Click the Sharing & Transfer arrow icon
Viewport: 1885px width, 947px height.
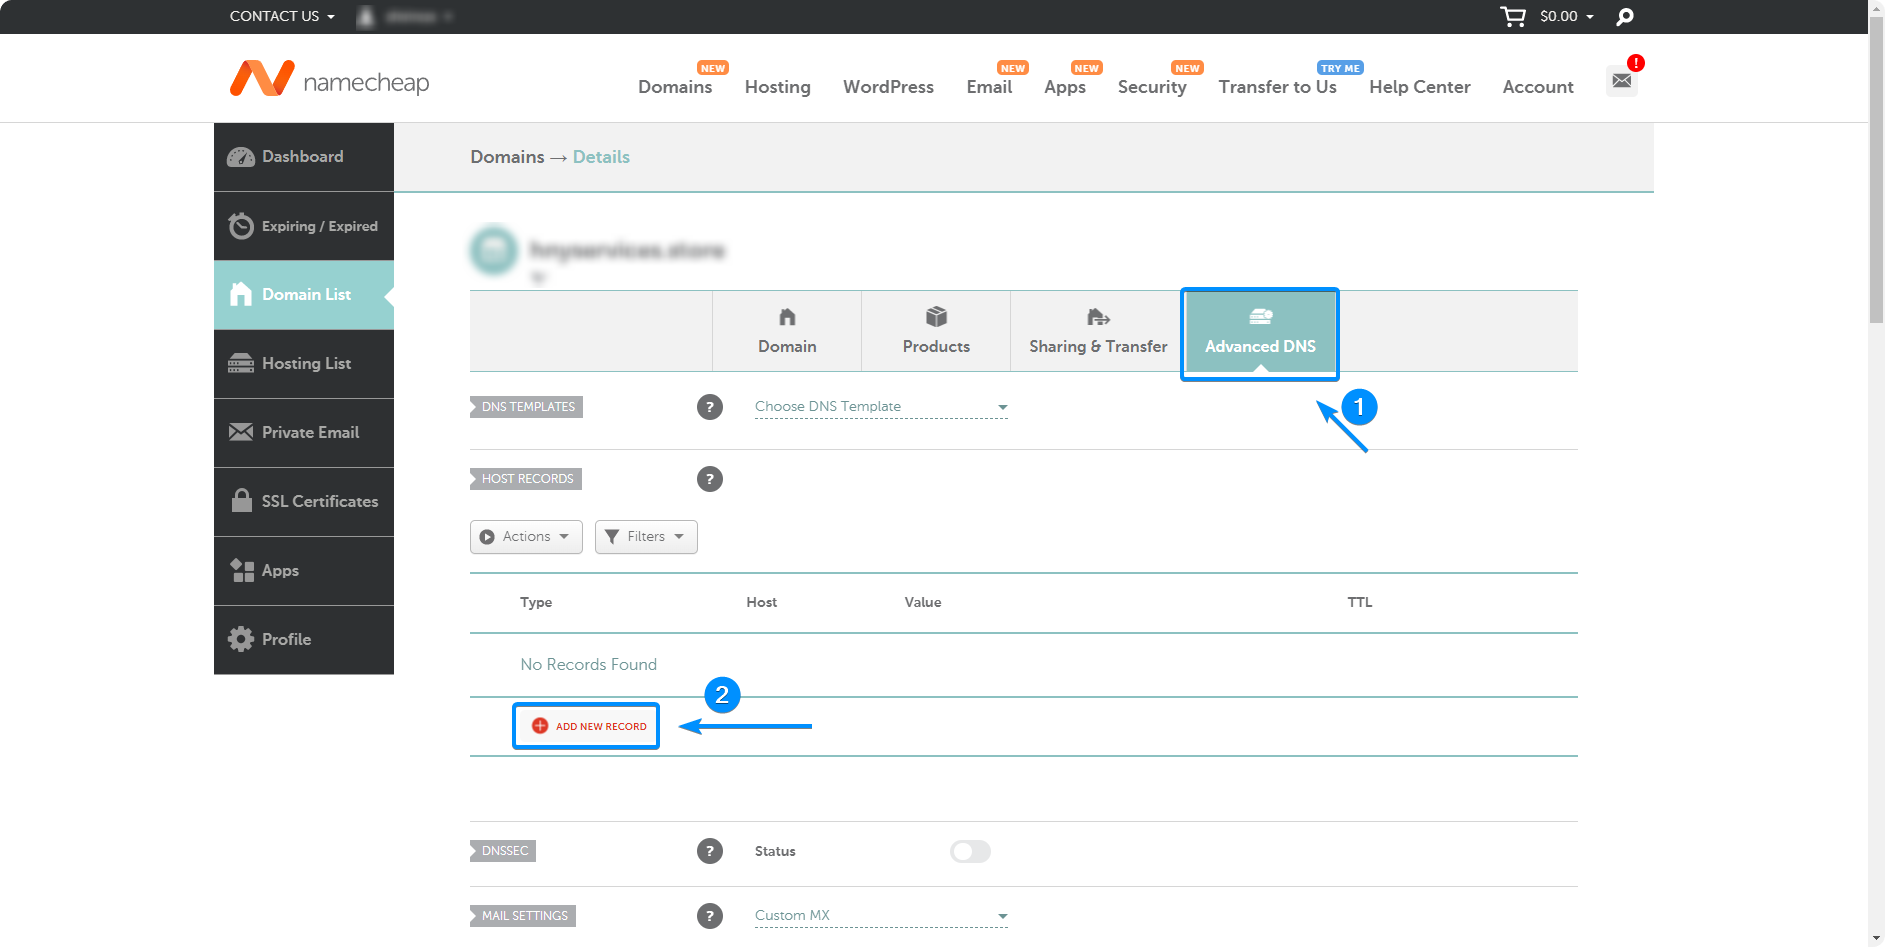pyautogui.click(x=1098, y=317)
